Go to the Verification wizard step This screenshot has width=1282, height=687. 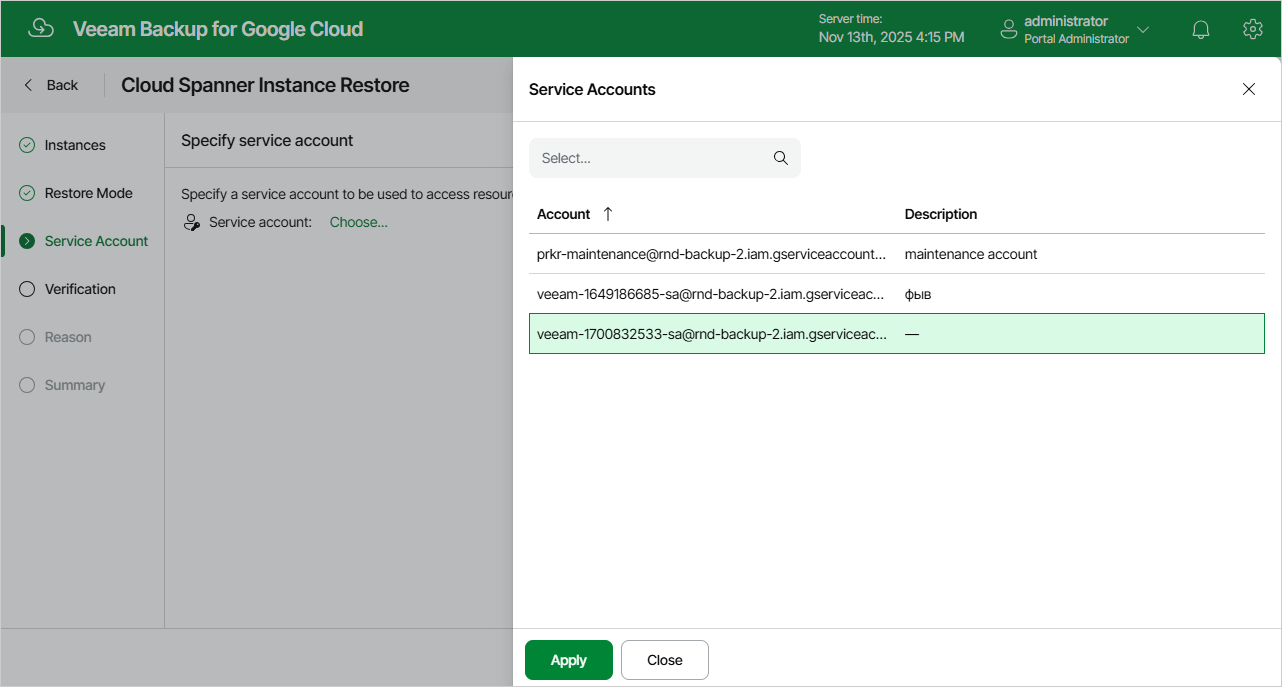tap(80, 289)
